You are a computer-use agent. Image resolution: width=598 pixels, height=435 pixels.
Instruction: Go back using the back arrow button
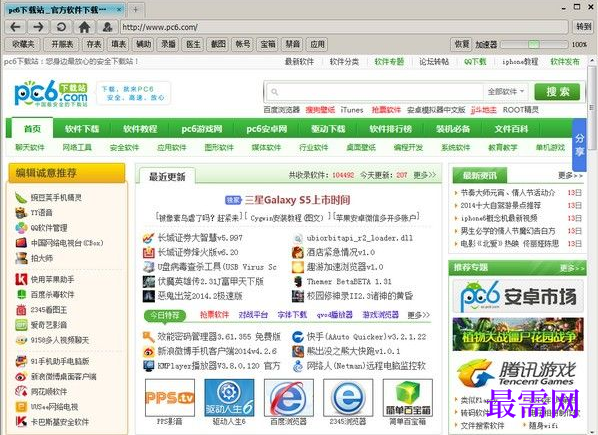pos(16,27)
